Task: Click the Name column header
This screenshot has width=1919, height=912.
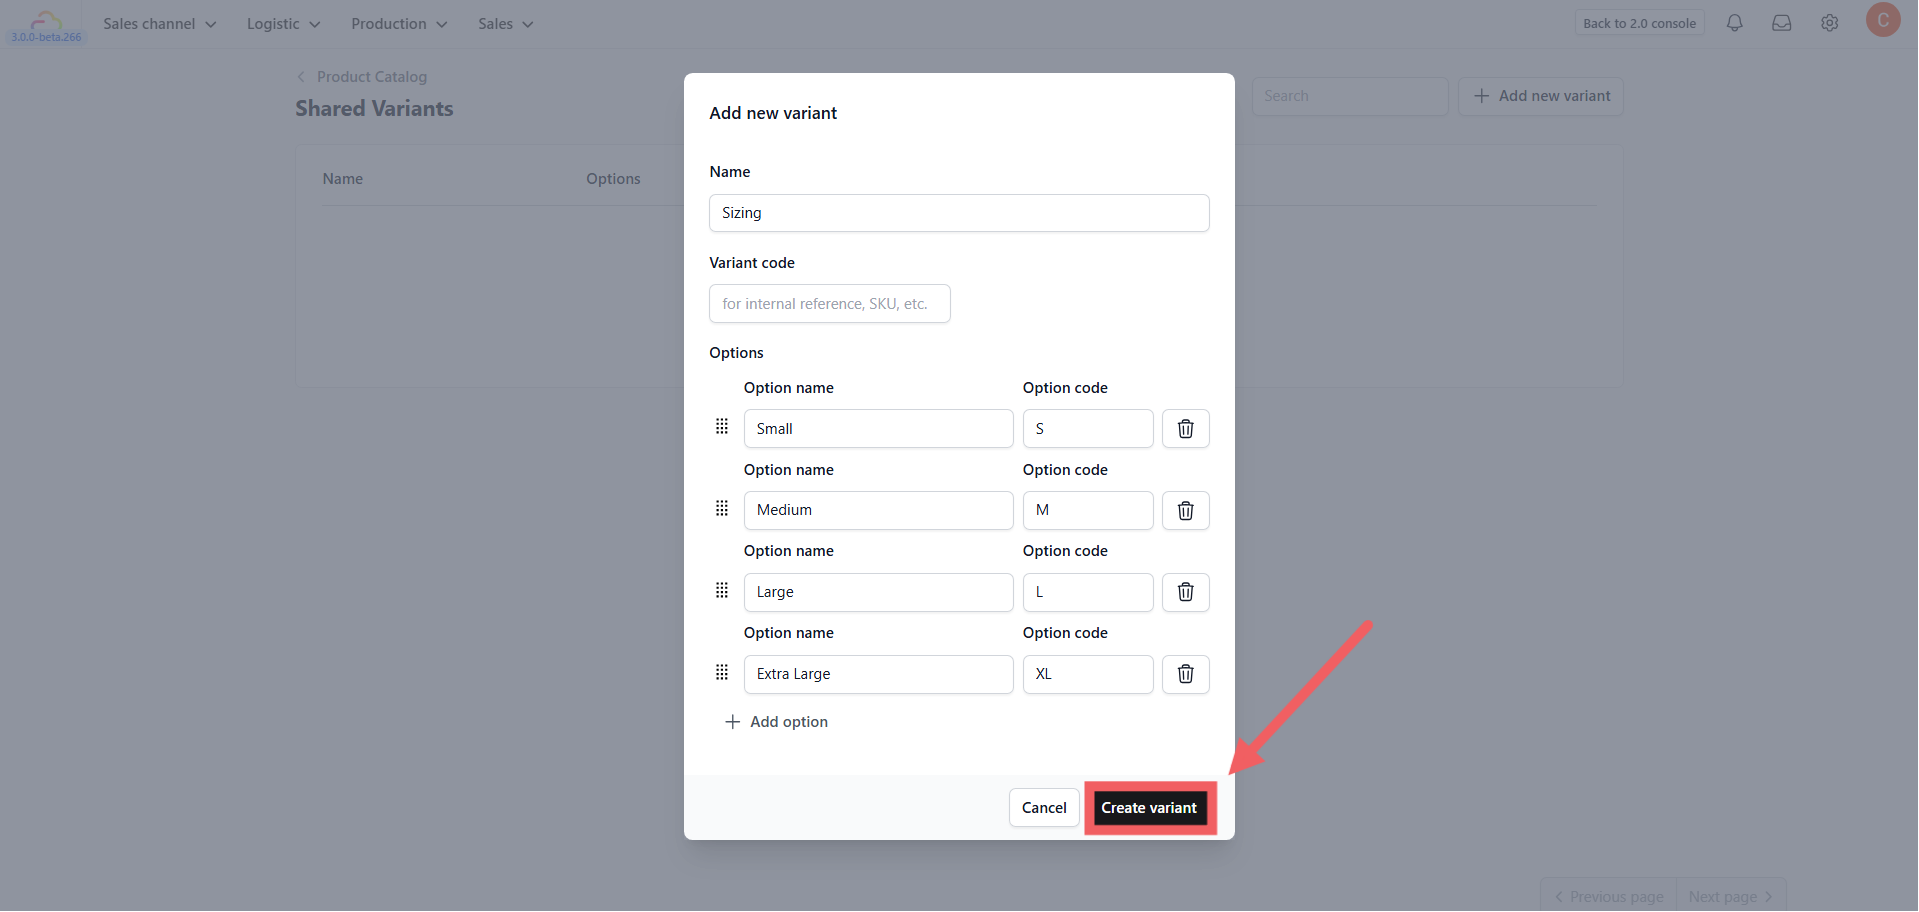Action: (343, 179)
